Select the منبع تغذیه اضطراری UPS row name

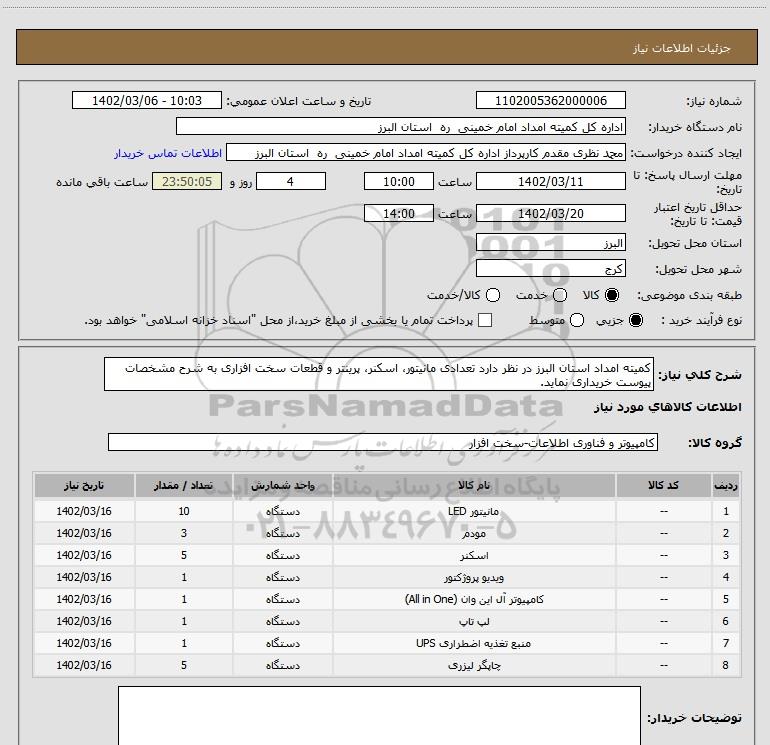(x=473, y=643)
